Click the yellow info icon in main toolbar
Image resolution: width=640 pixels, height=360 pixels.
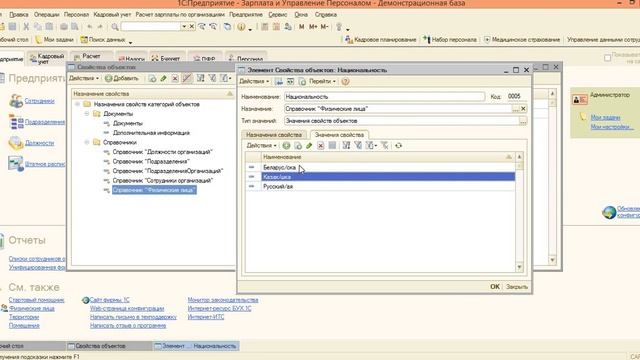click(241, 27)
